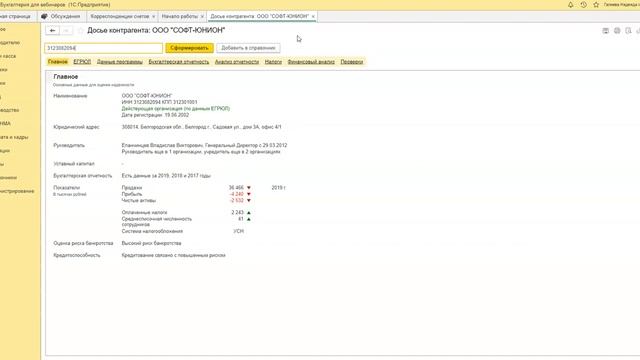
Task: Click the Прибыль value -4 240
Action: [x=237, y=194]
